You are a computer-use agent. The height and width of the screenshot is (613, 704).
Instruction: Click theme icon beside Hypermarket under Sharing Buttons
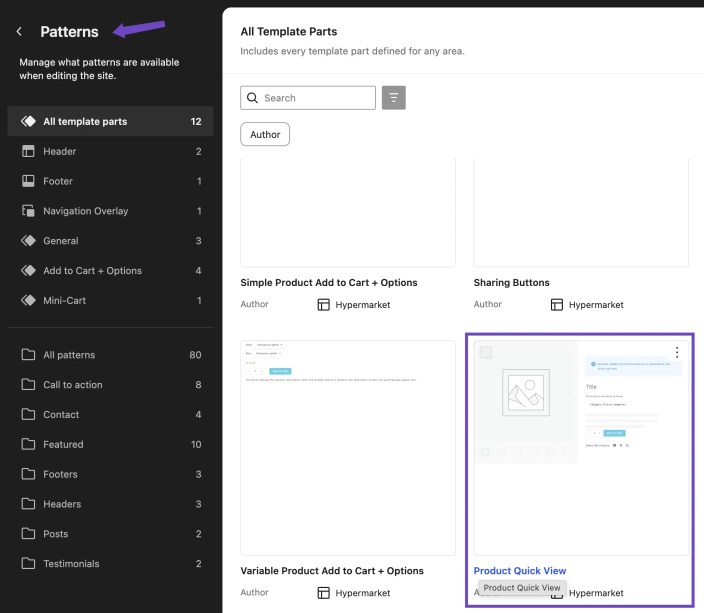(x=557, y=305)
